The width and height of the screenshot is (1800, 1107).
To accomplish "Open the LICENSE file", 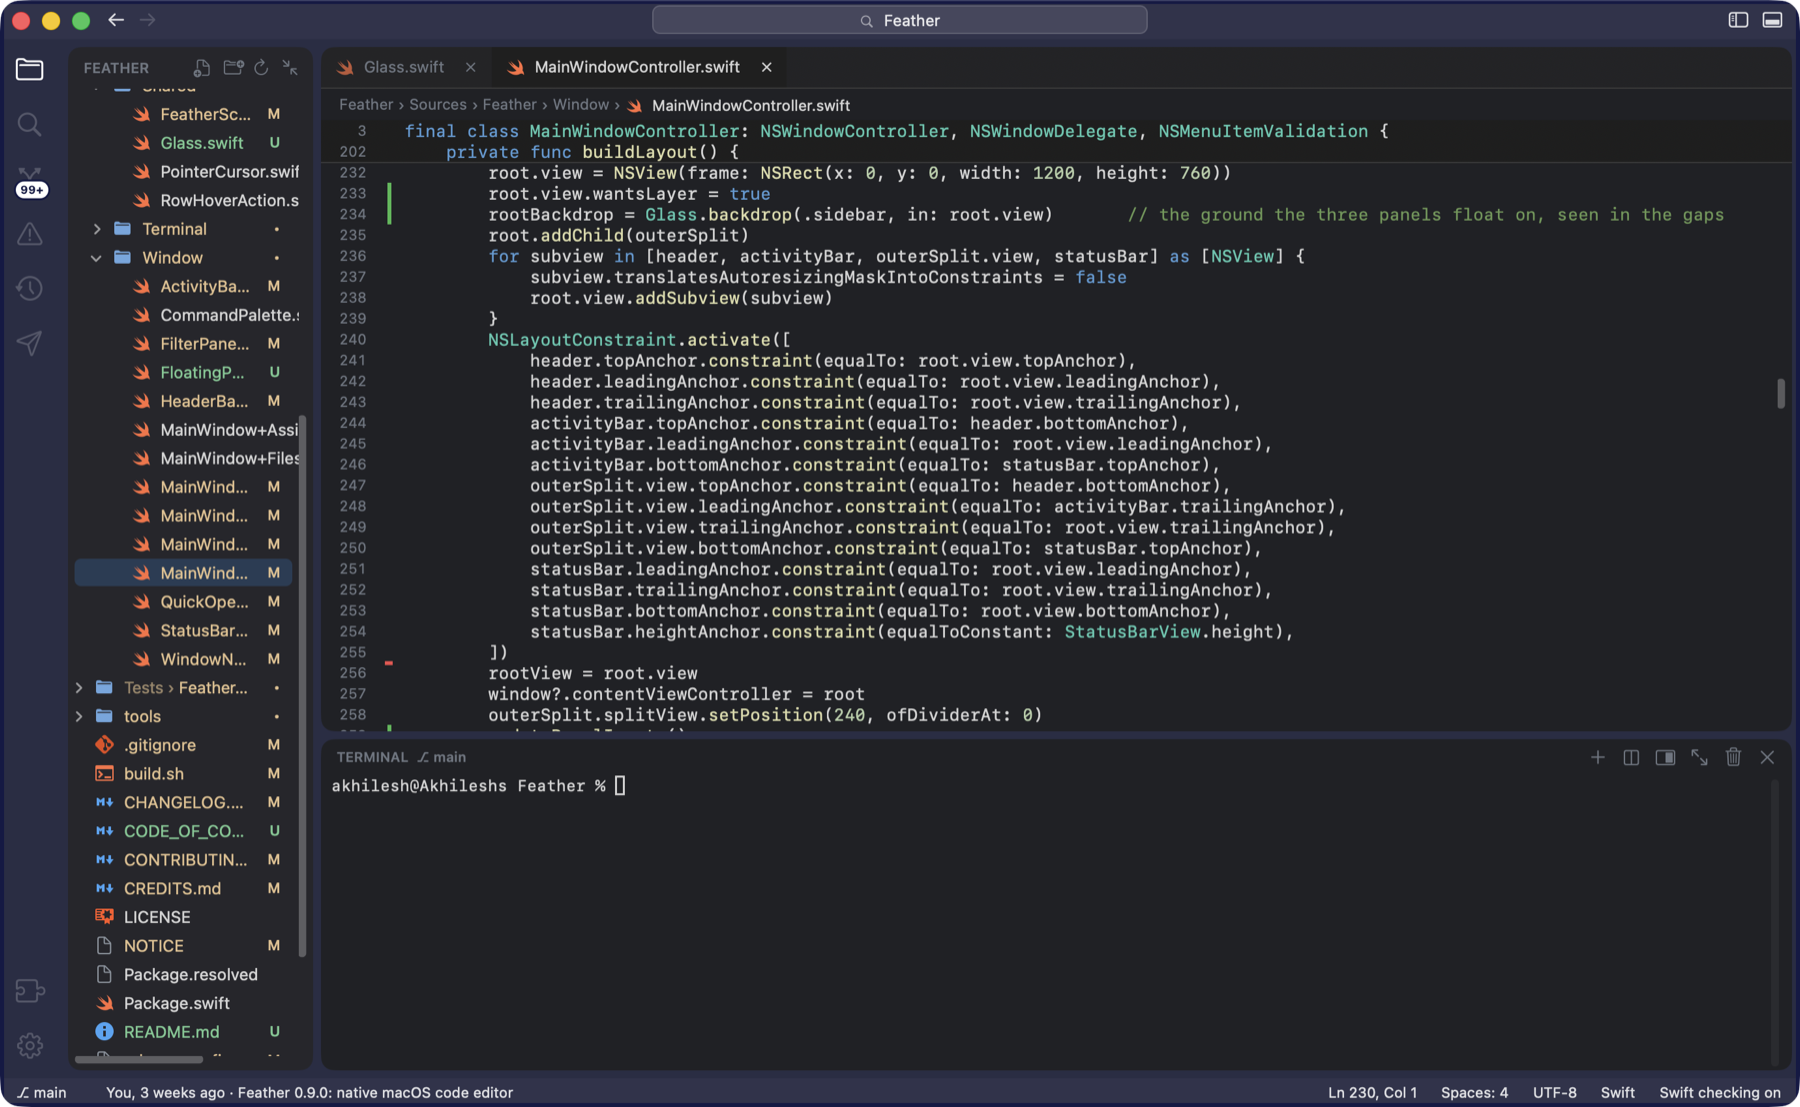I will 184,917.
